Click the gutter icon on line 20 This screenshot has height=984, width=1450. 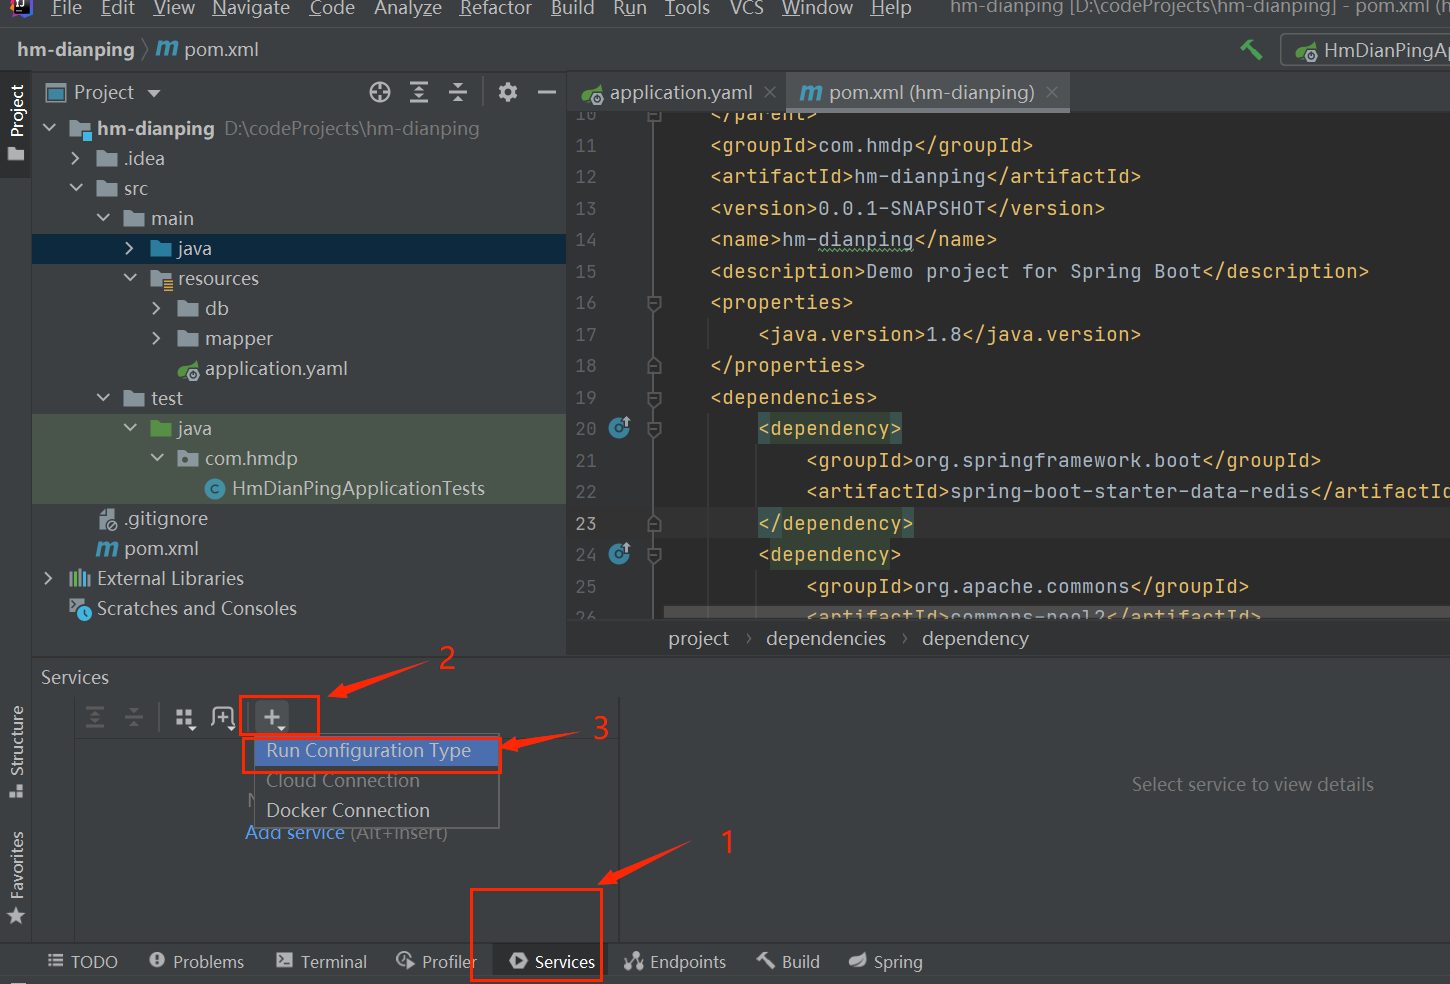click(x=620, y=428)
